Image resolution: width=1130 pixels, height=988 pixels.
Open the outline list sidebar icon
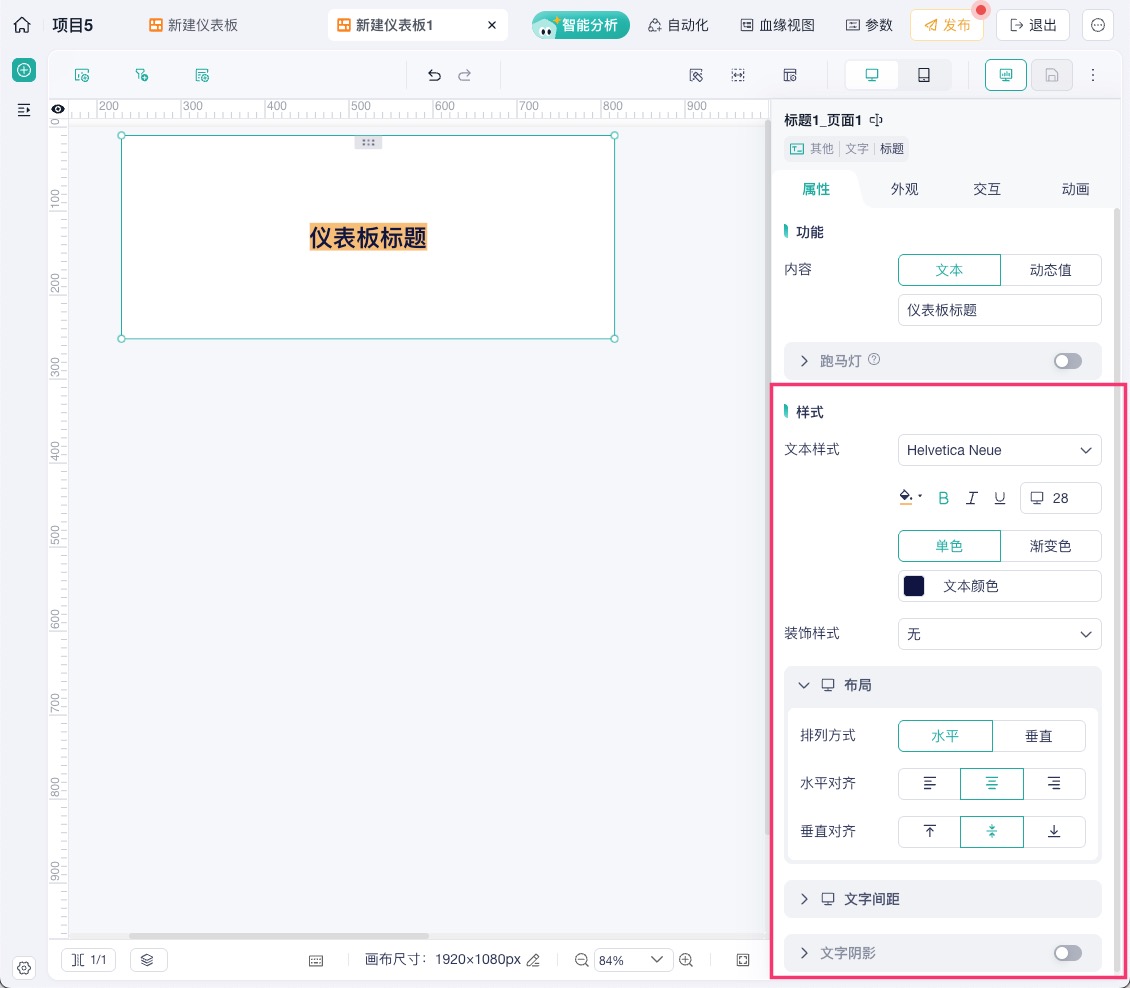point(24,110)
